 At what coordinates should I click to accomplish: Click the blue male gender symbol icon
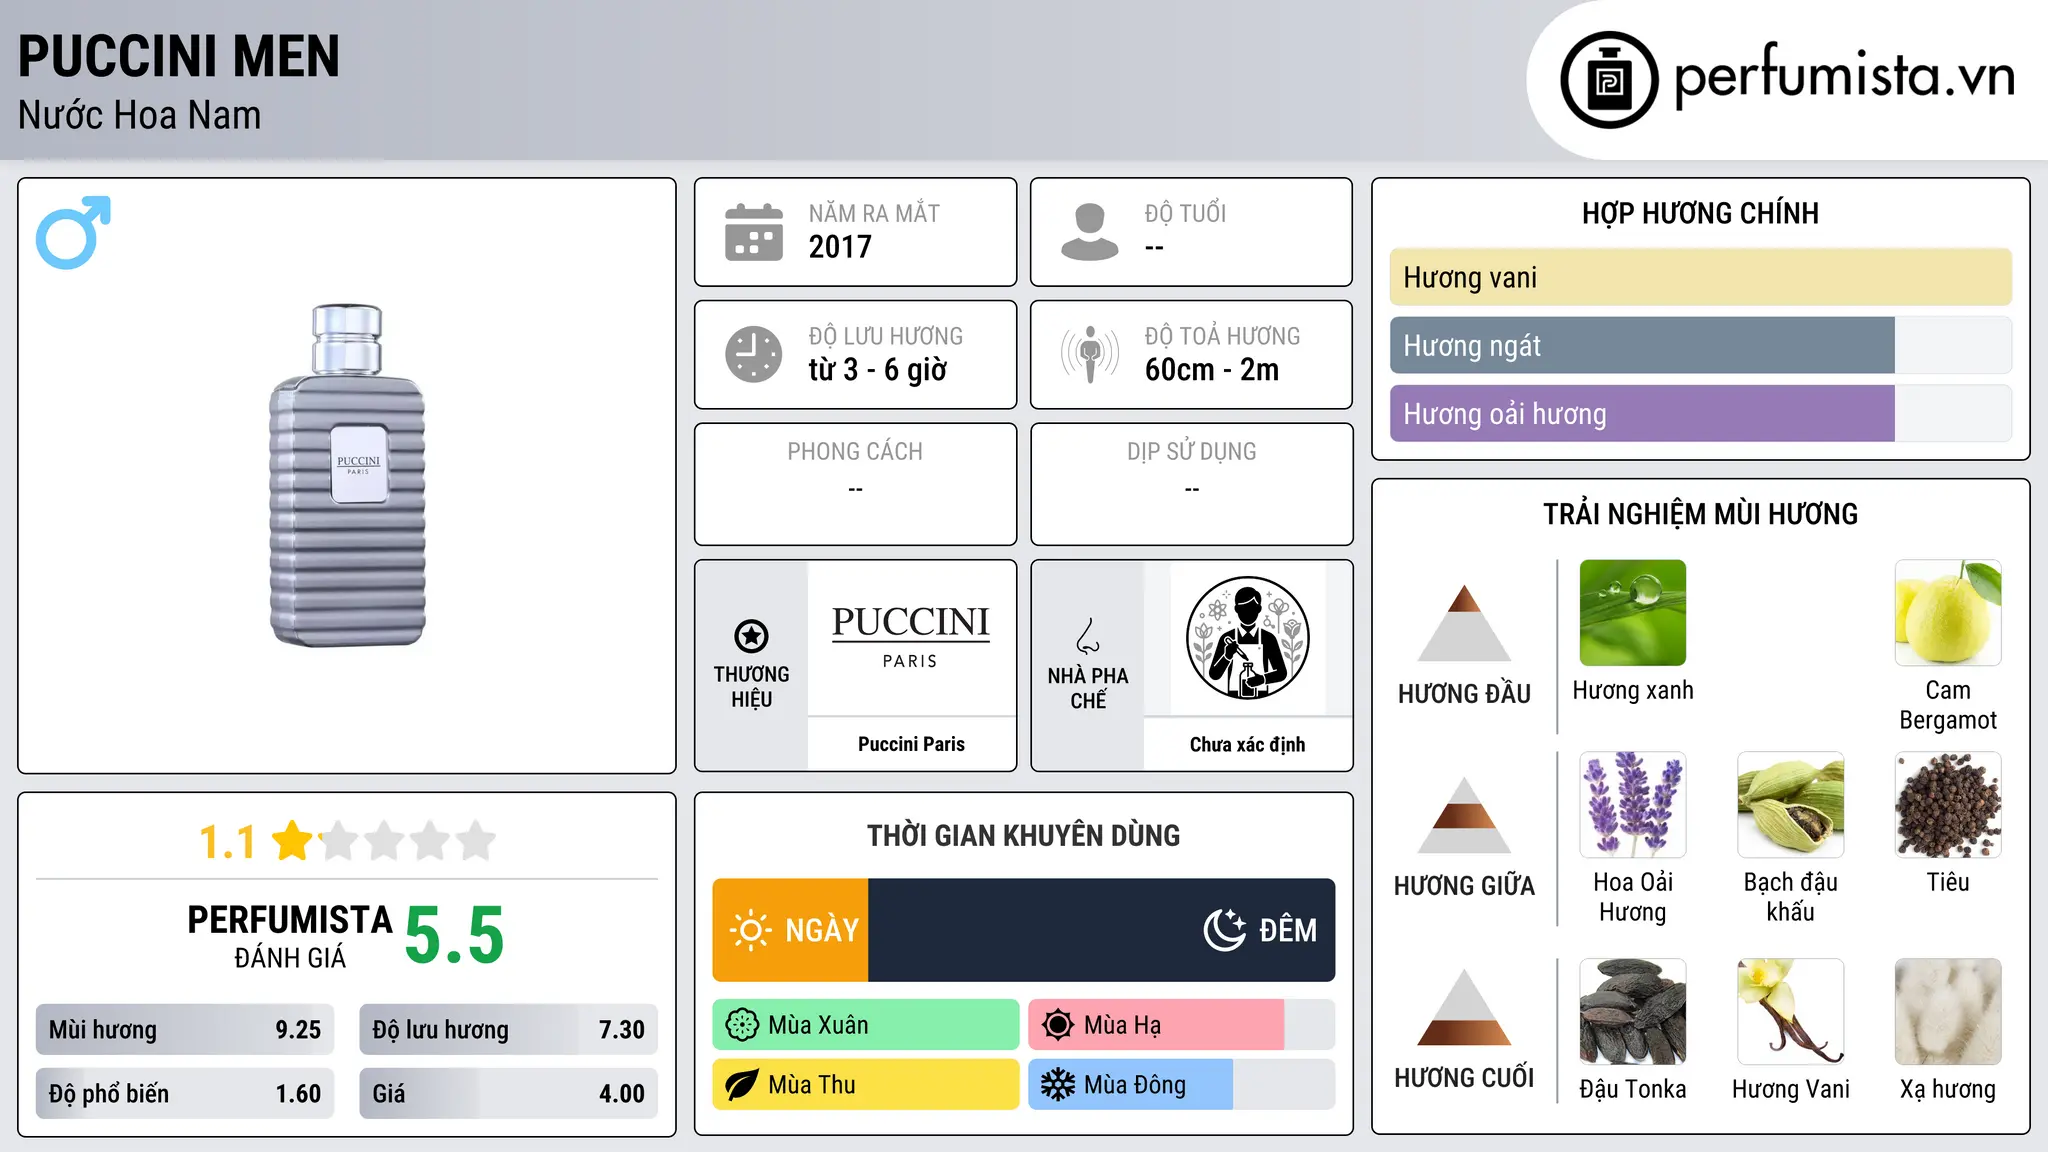pos(73,232)
